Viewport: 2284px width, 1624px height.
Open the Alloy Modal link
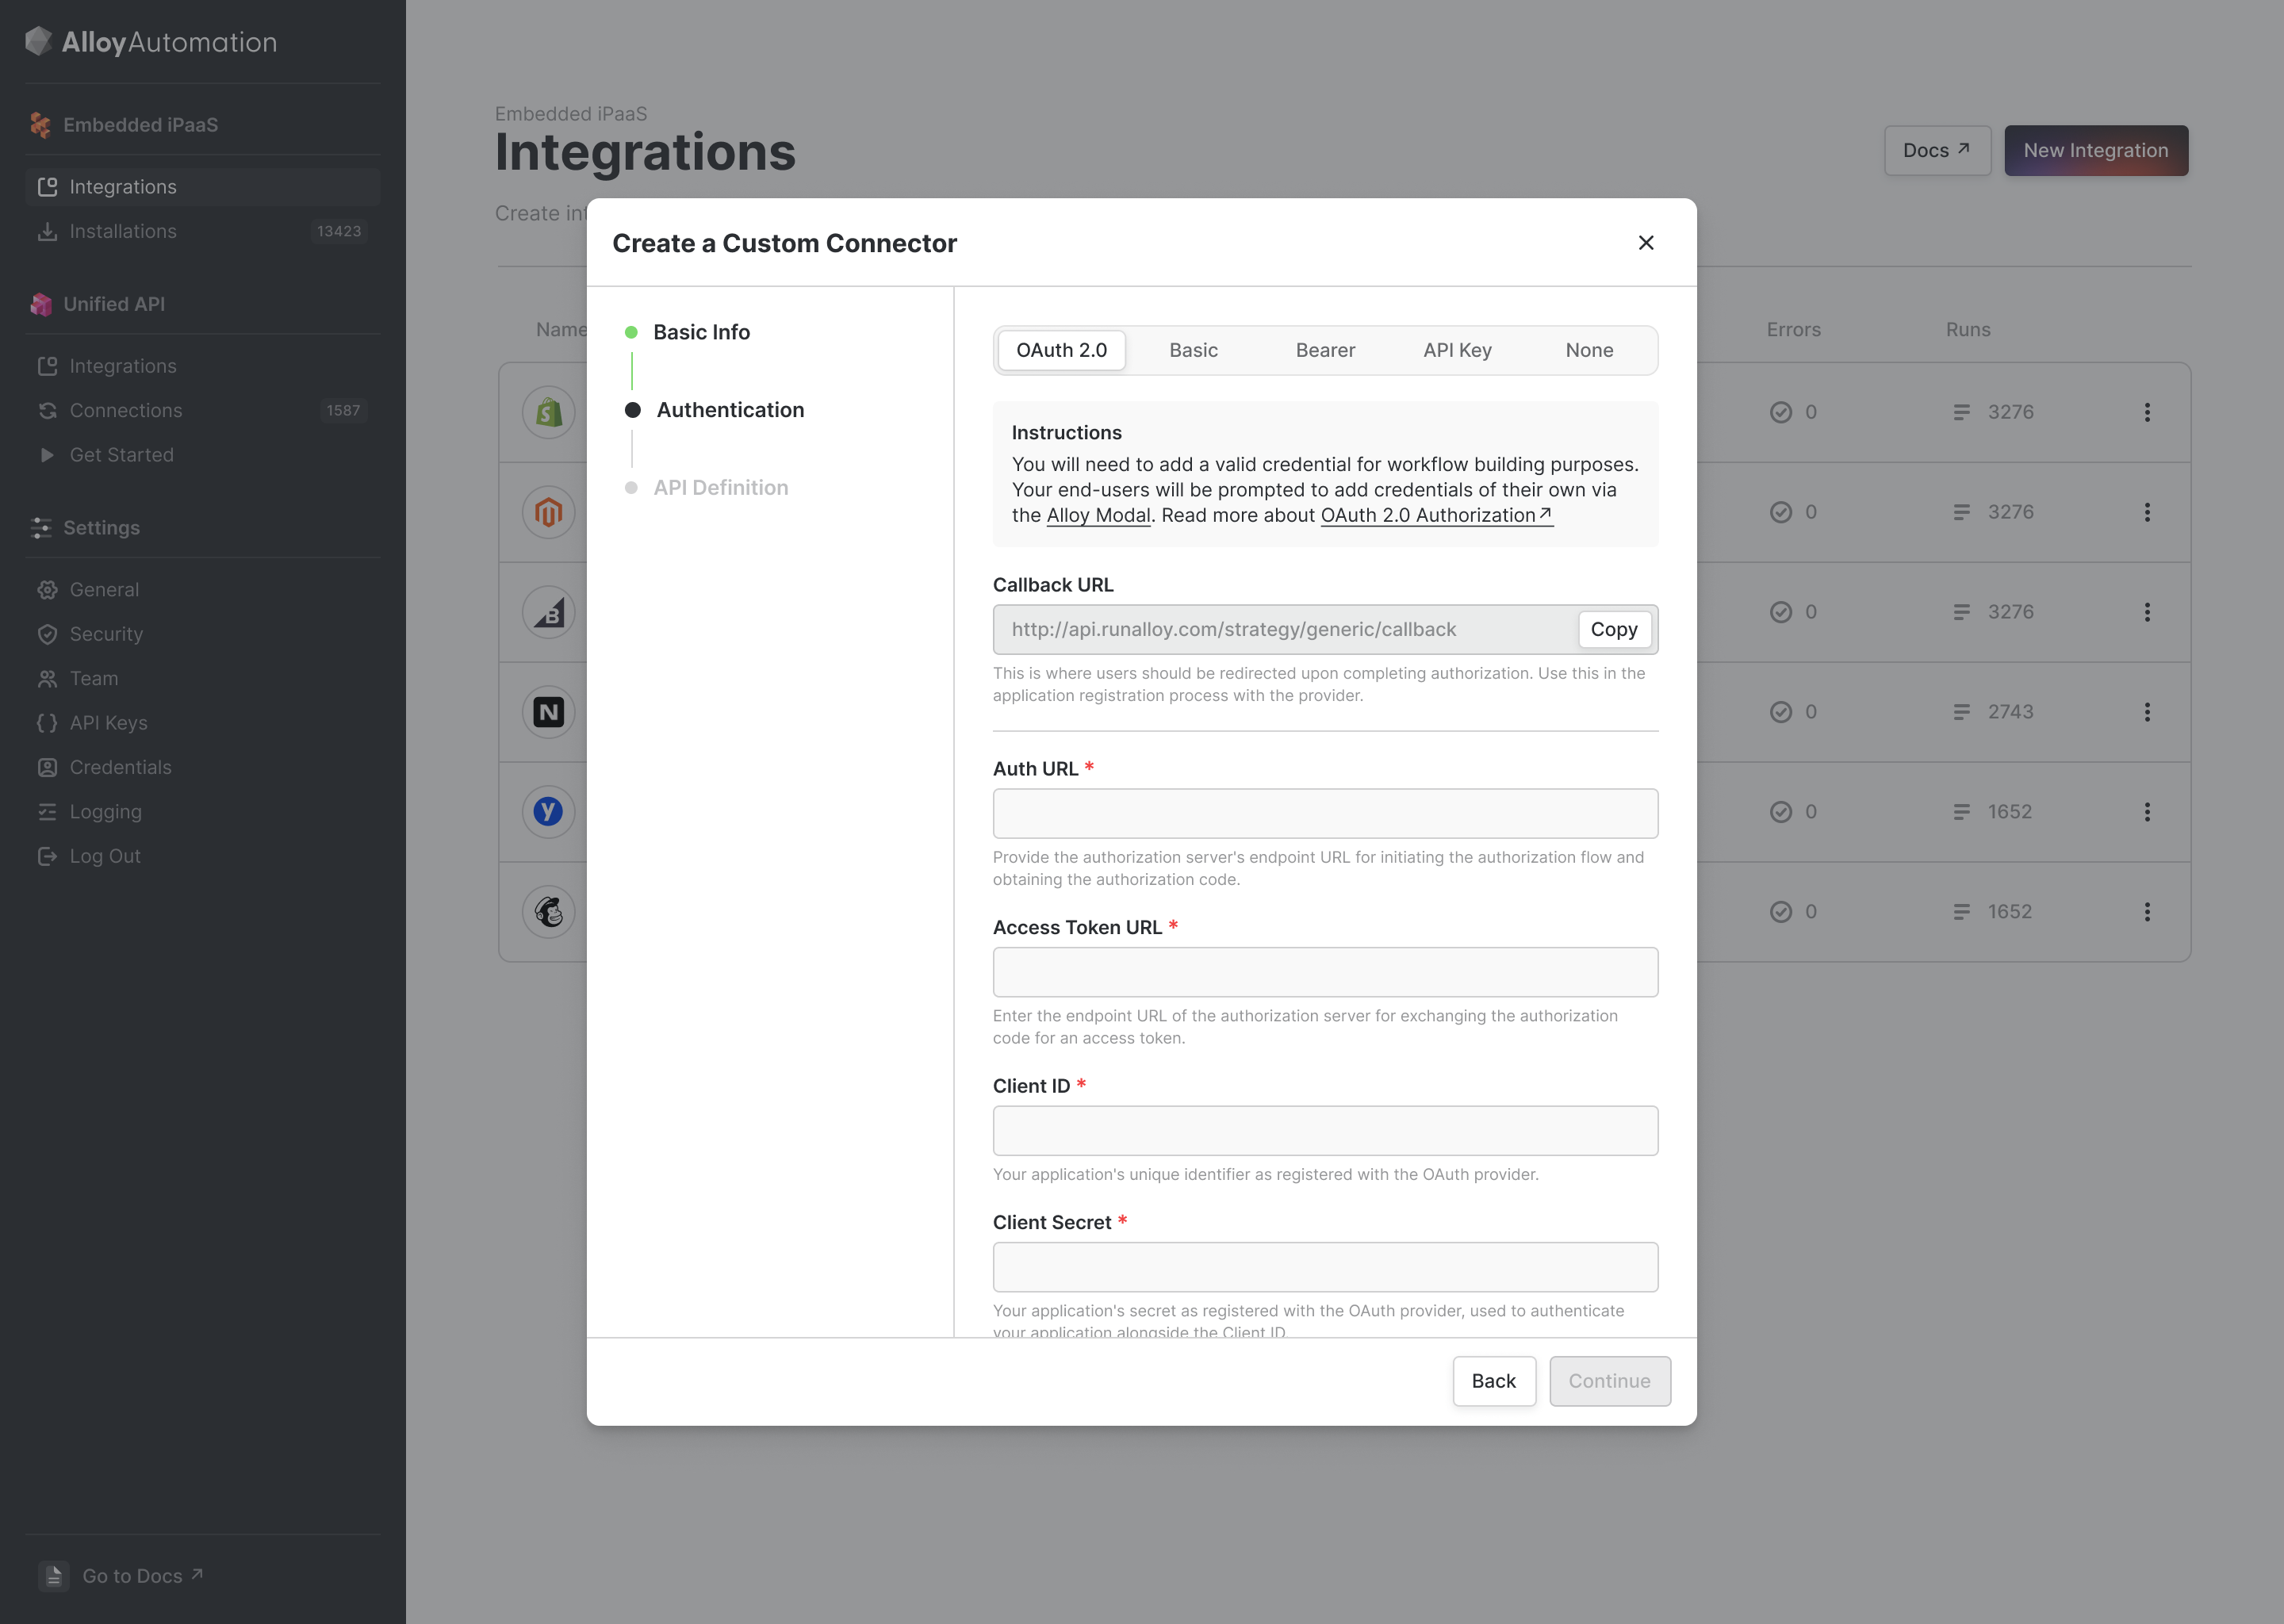(1098, 515)
